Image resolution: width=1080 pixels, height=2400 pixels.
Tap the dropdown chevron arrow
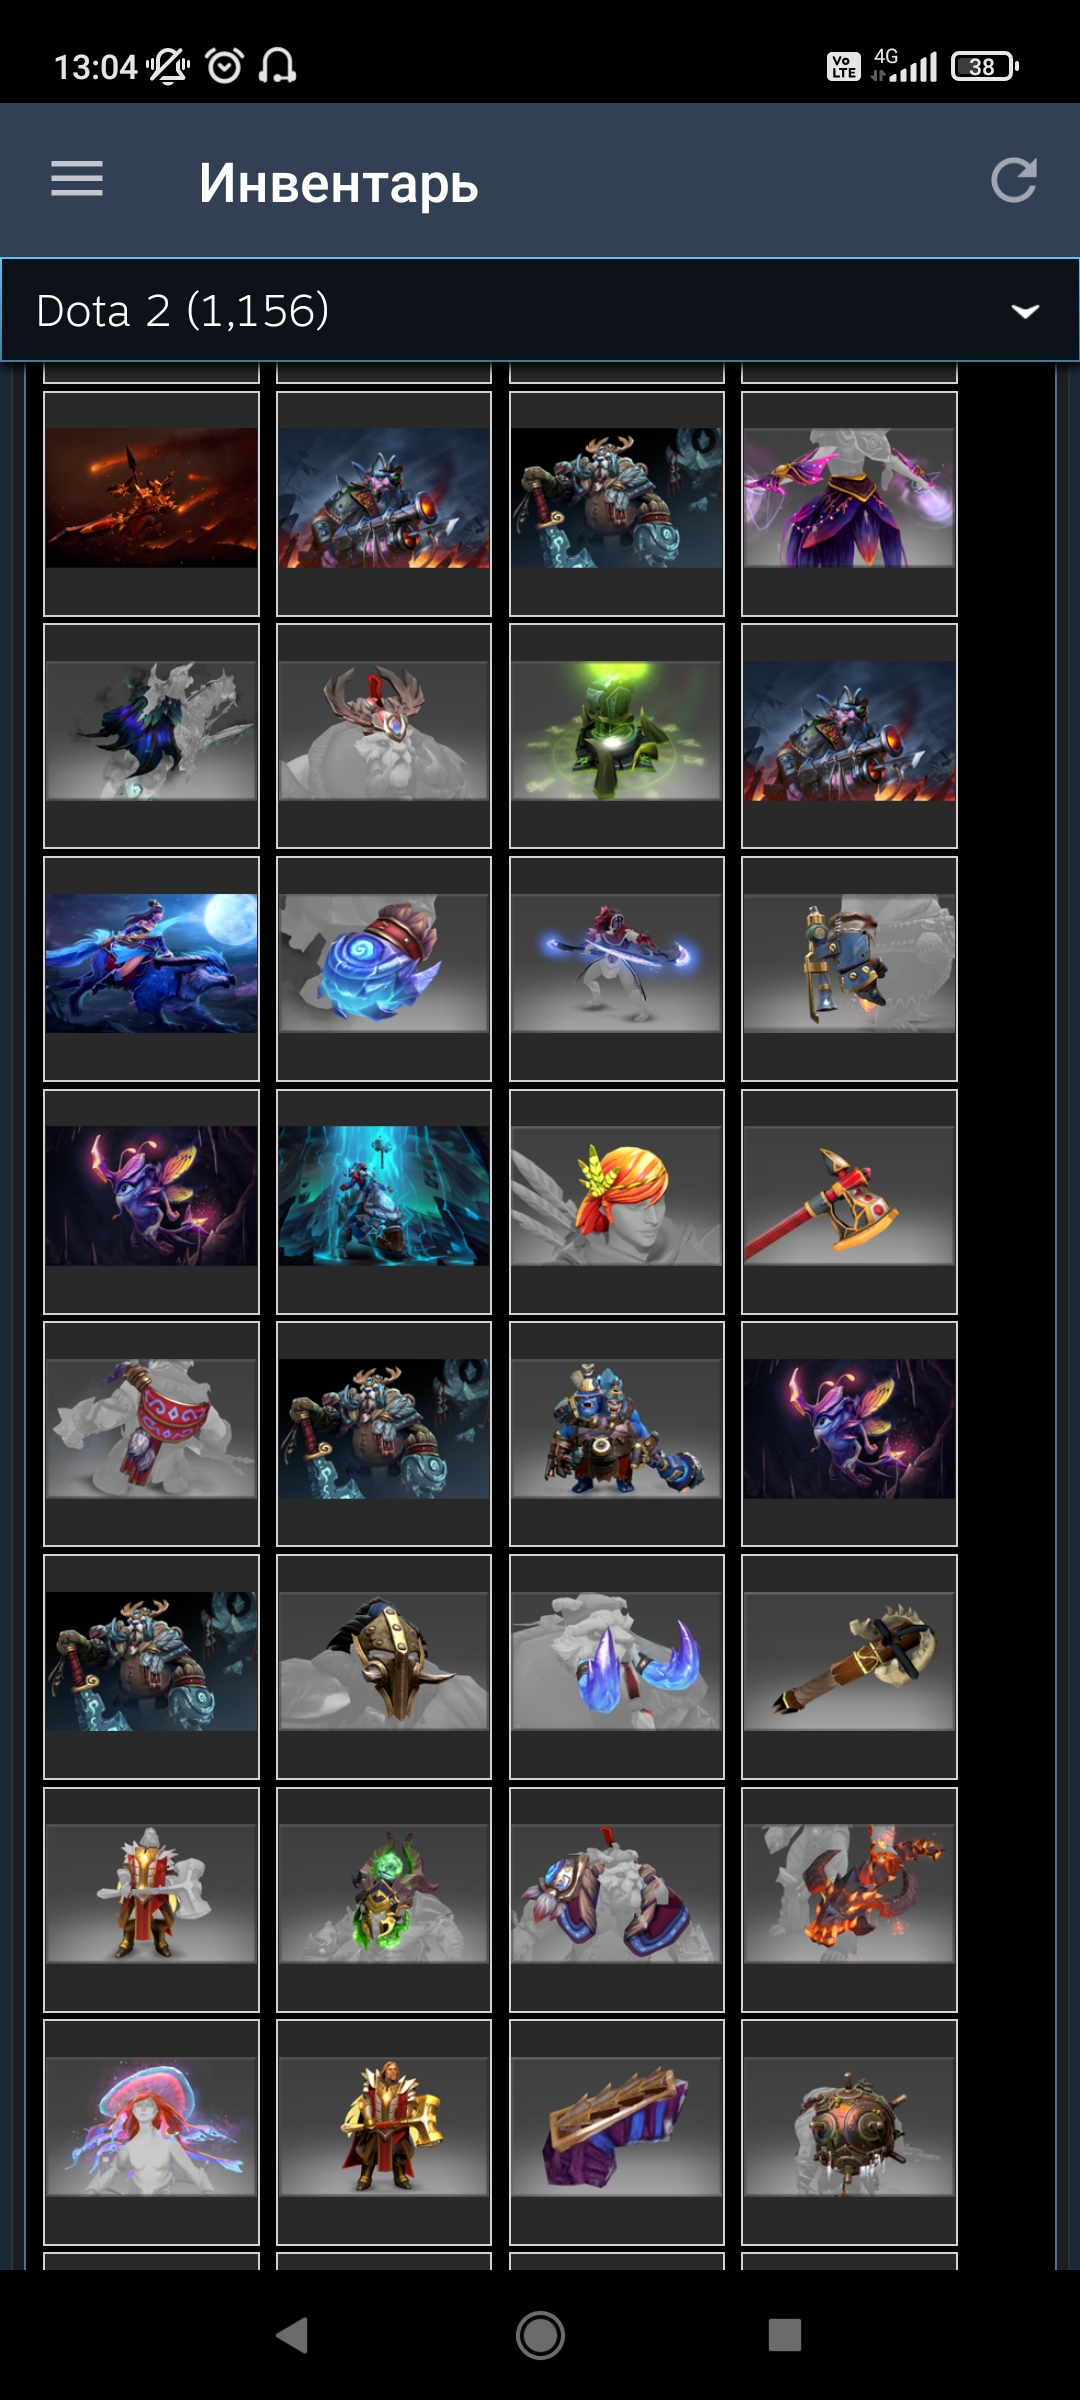[1025, 311]
